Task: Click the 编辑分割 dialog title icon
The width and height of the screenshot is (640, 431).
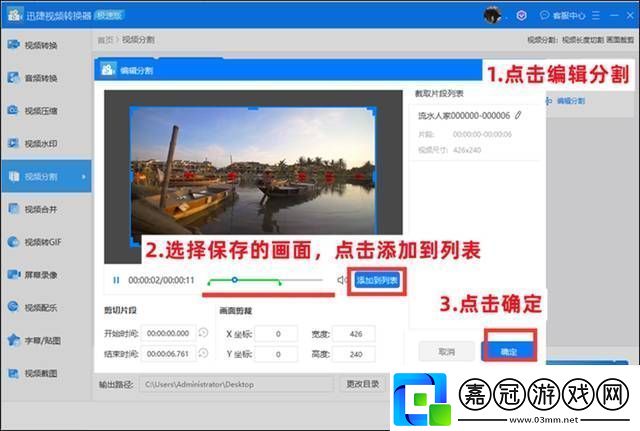Action: 108,70
